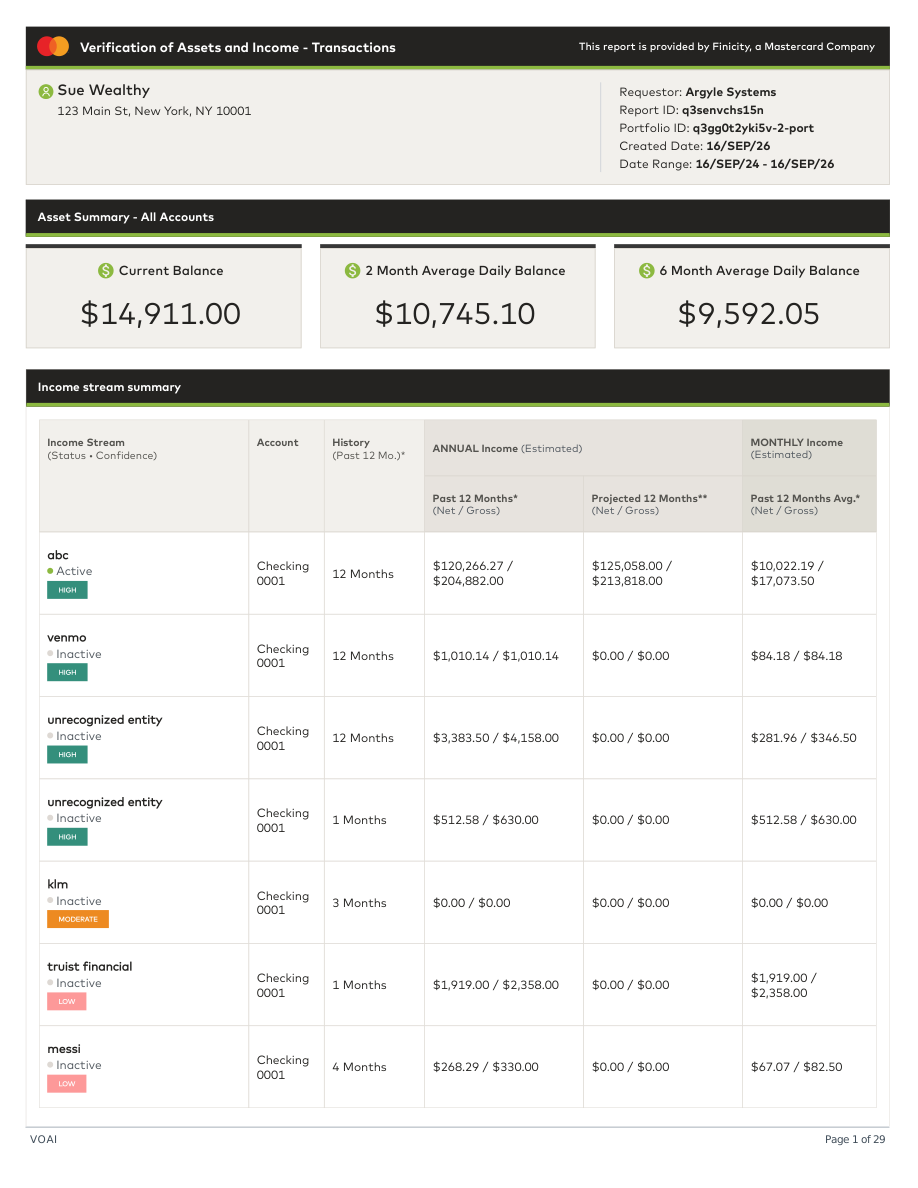Click the HIGH confidence badge under abc
918x1188 pixels.
[67, 590]
